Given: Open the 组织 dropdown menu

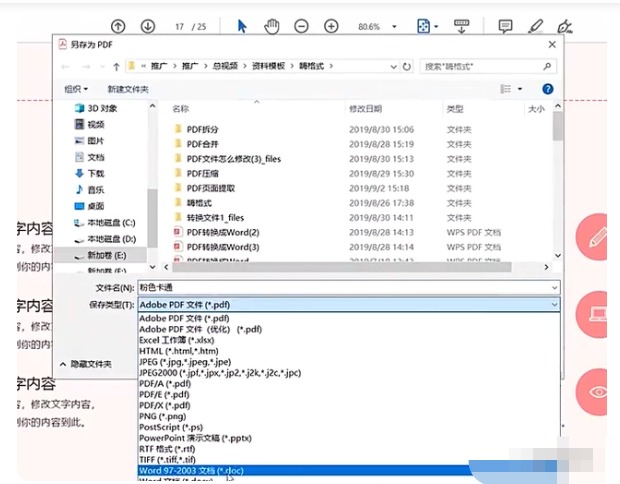Looking at the screenshot, I should (x=76, y=89).
